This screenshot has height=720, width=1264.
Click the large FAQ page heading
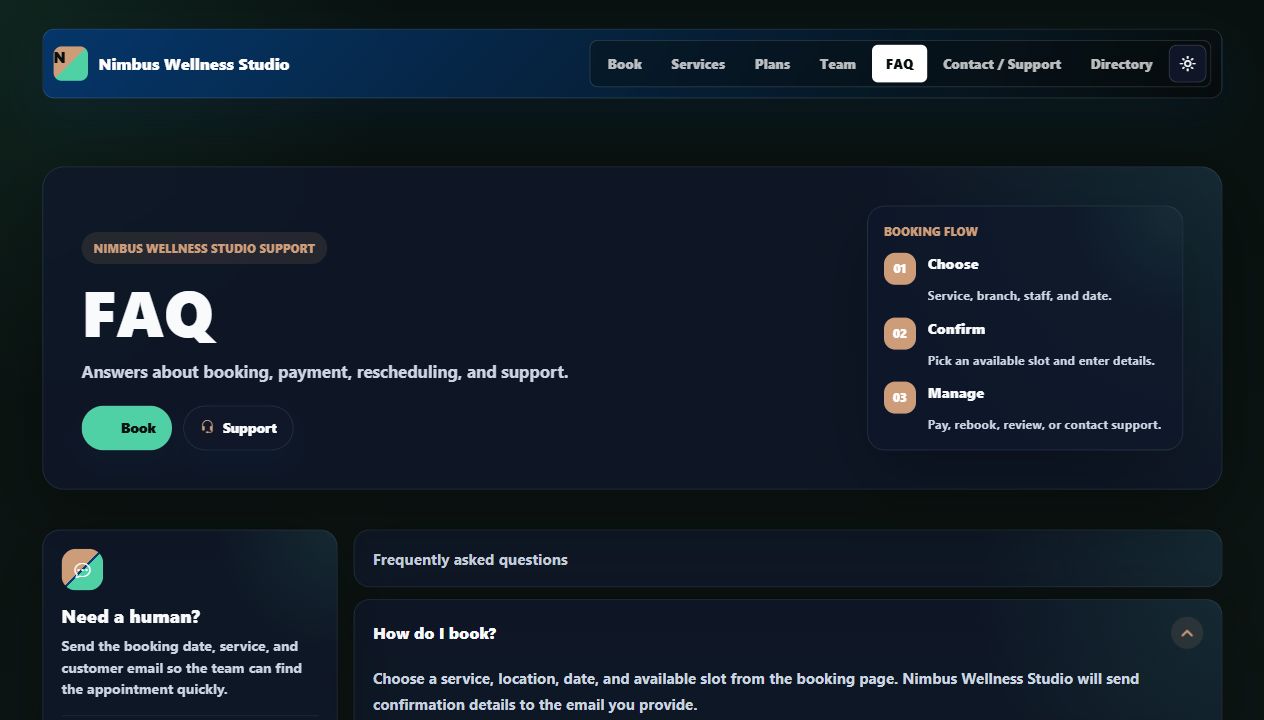pos(148,315)
